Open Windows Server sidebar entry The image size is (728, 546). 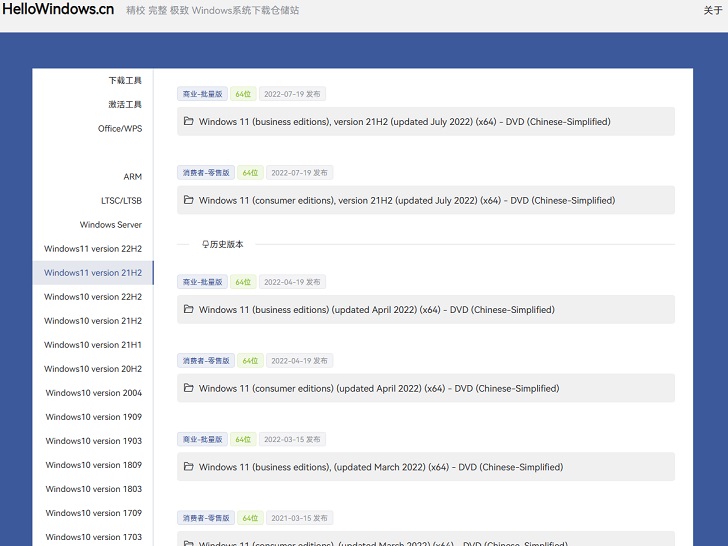point(110,225)
